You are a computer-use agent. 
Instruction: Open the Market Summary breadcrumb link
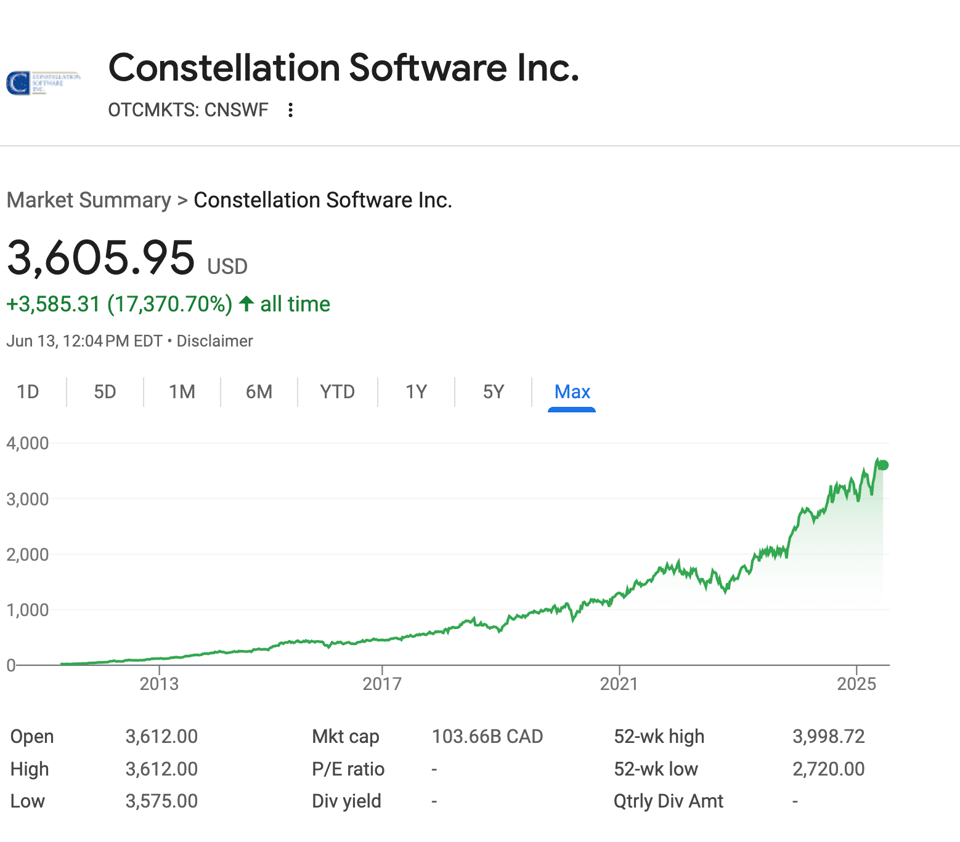click(88, 200)
